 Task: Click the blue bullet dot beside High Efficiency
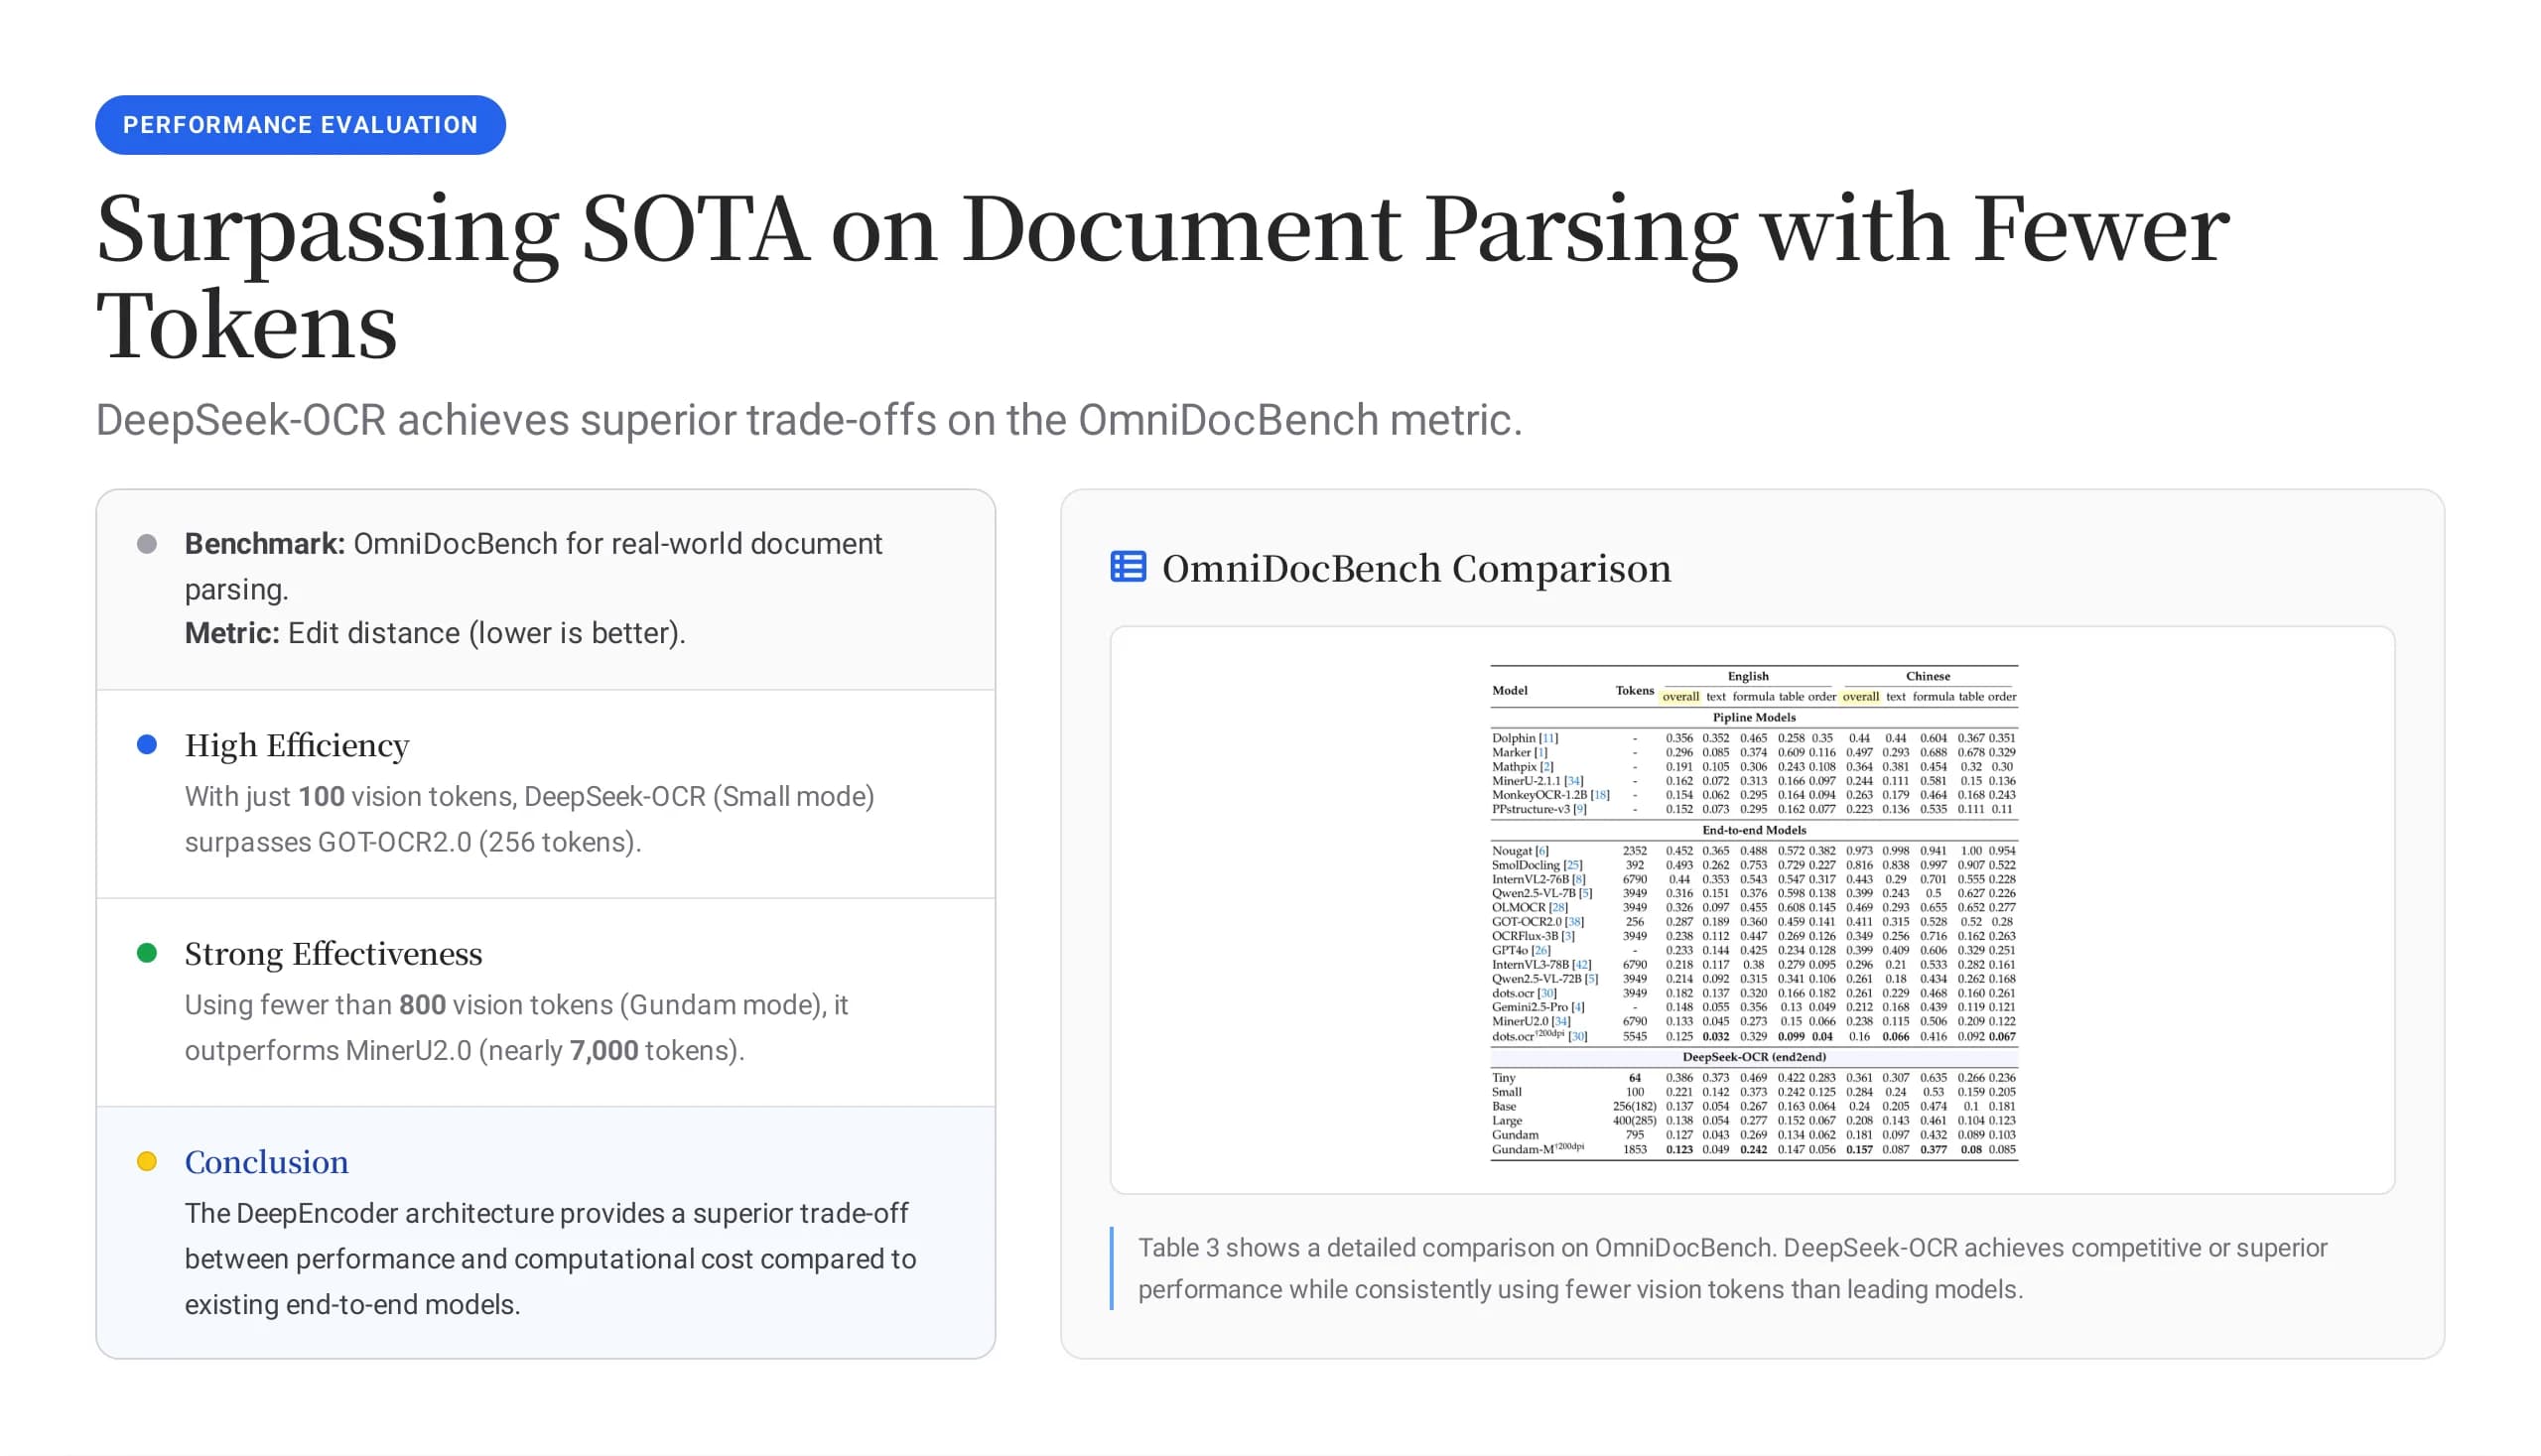click(147, 744)
